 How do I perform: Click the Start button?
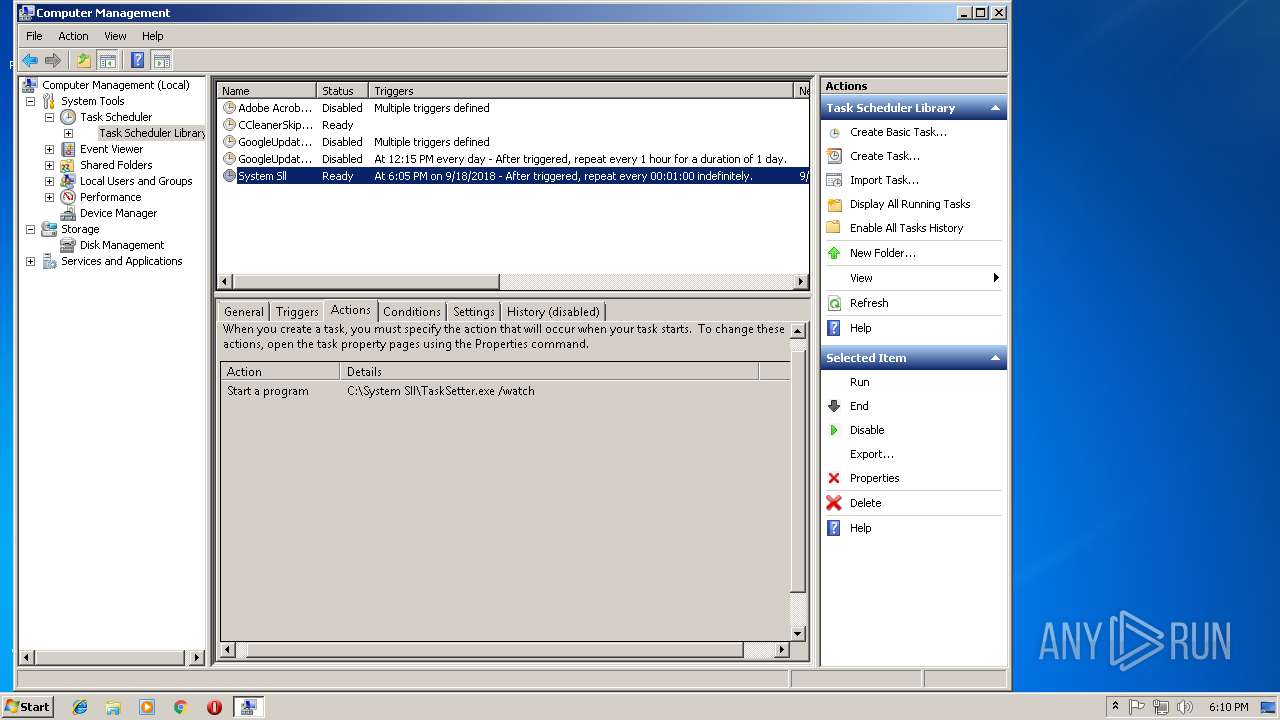[27, 707]
